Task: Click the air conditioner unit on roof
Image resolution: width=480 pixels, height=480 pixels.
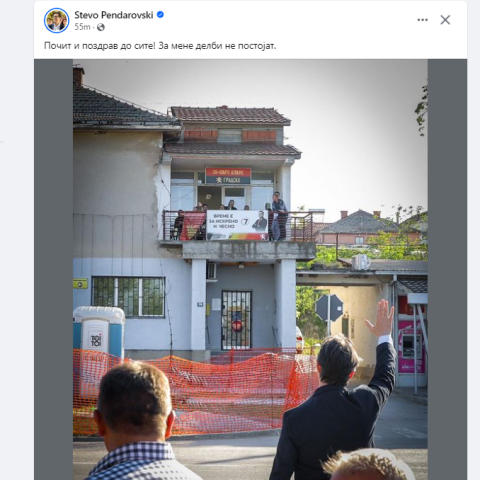Action: [x=361, y=262]
